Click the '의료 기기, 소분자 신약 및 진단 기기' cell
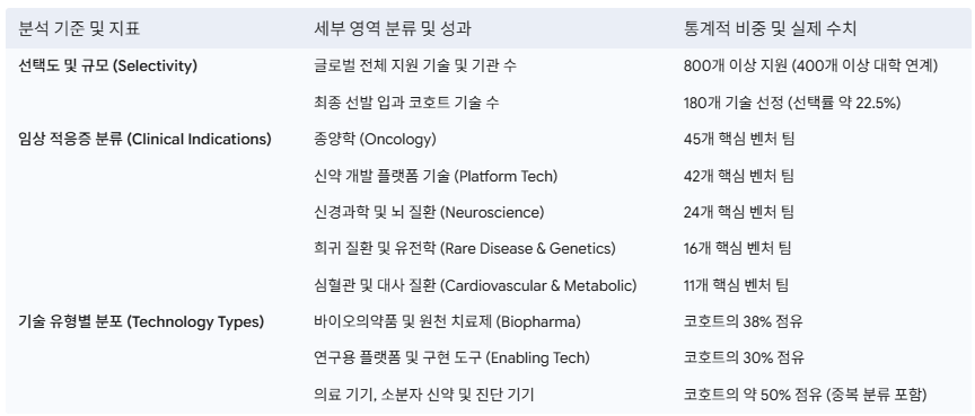Image resolution: width=975 pixels, height=416 pixels. point(424,395)
